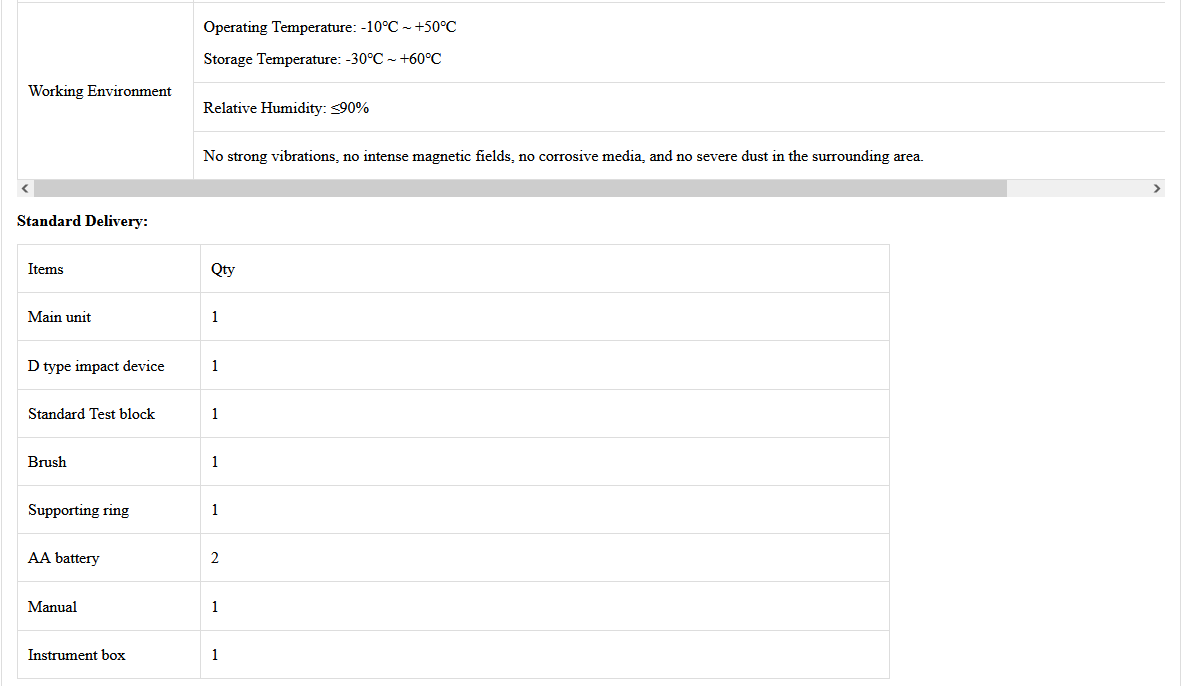Select the Relative Humidity cell
1187x686 pixels.
(x=286, y=108)
